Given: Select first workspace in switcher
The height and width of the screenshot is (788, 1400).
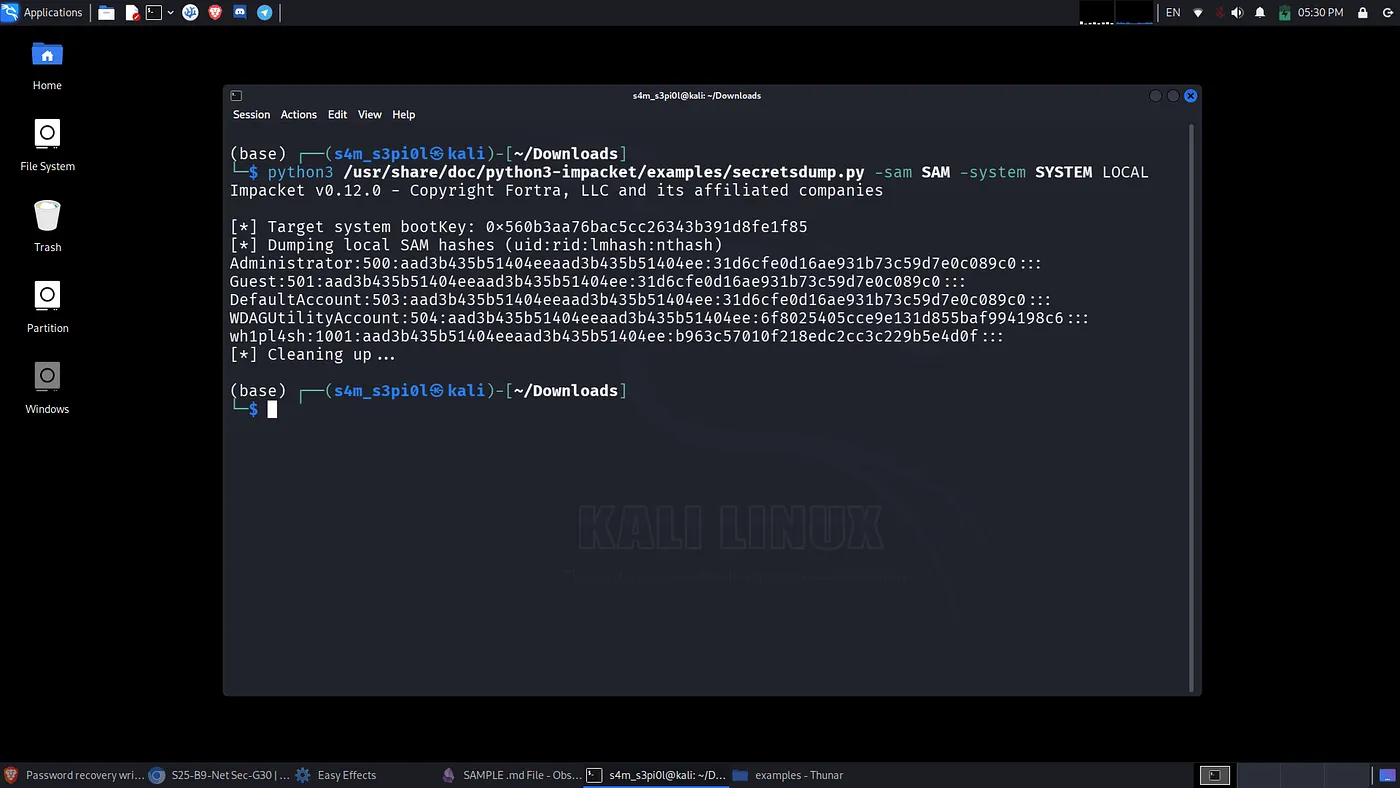Looking at the screenshot, I should [x=1214, y=775].
